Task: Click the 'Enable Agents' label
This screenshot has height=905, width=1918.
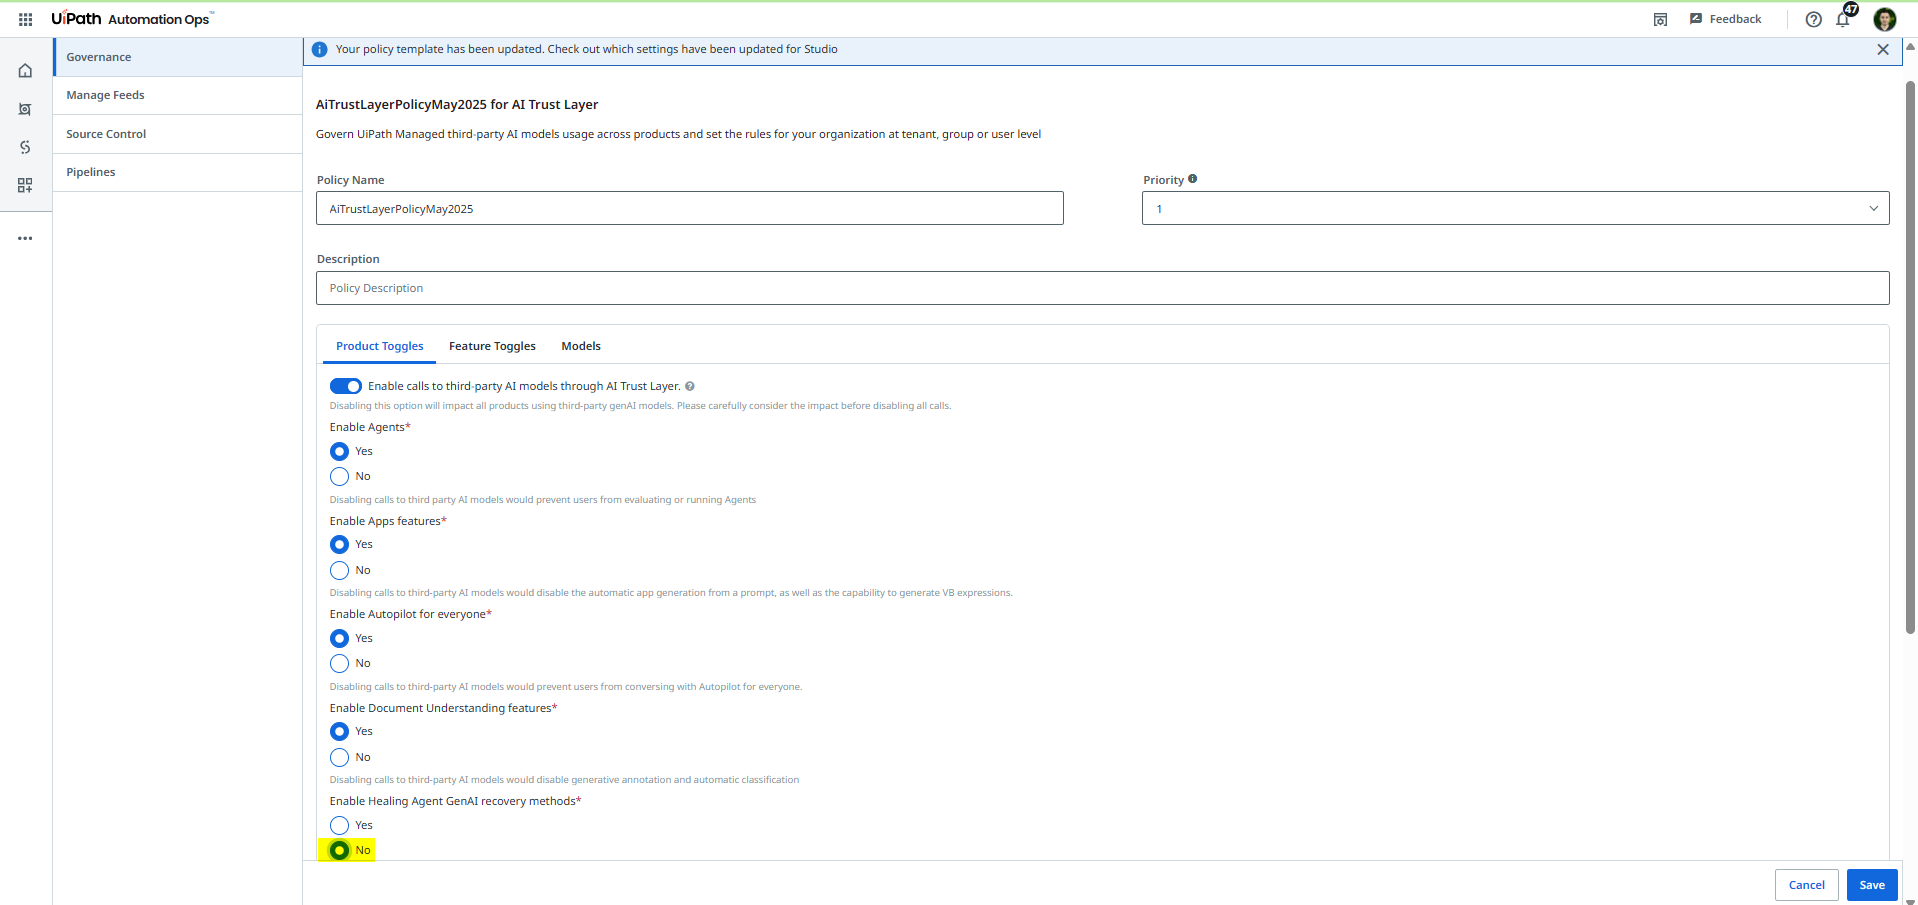Action: click(368, 427)
